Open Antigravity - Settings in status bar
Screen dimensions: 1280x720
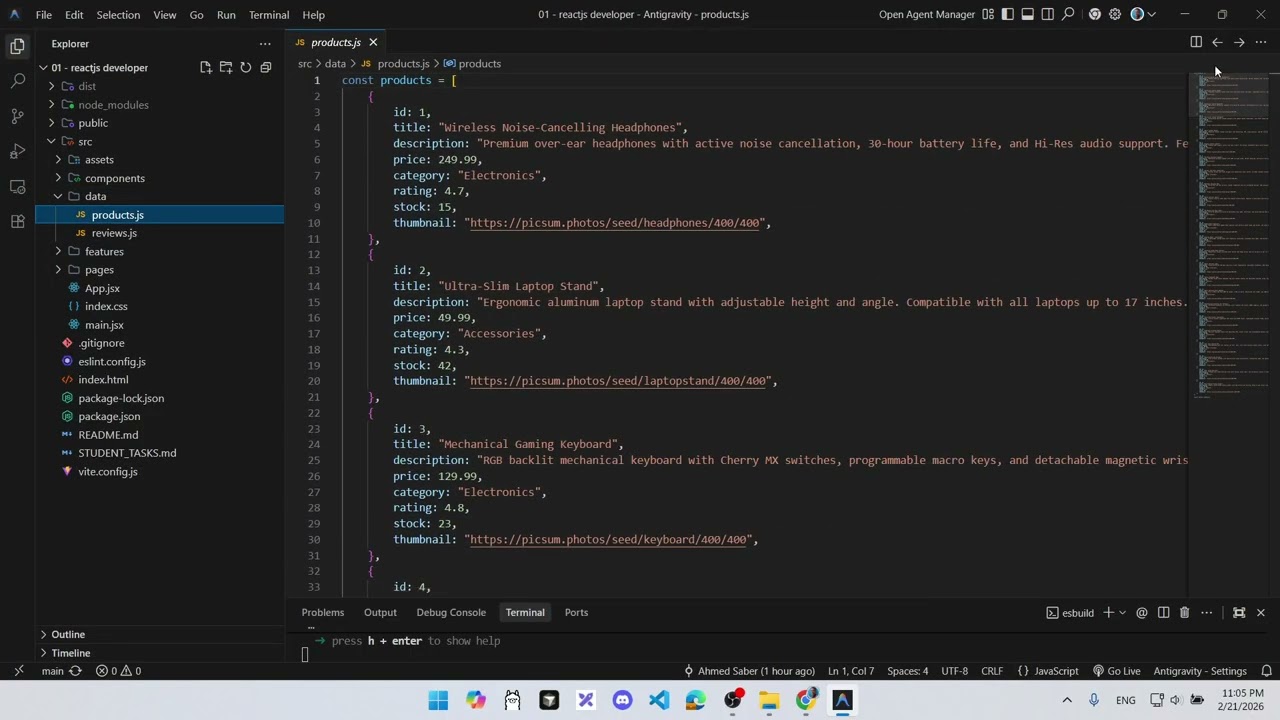pyautogui.click(x=1200, y=671)
